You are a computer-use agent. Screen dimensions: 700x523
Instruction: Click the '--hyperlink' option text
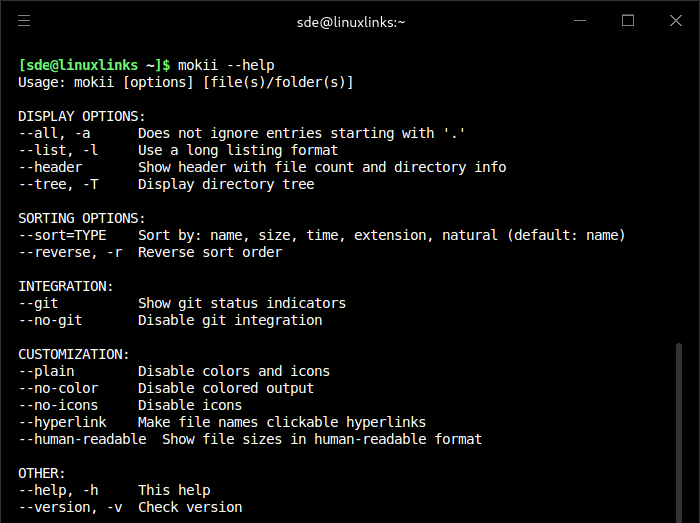click(x=62, y=422)
